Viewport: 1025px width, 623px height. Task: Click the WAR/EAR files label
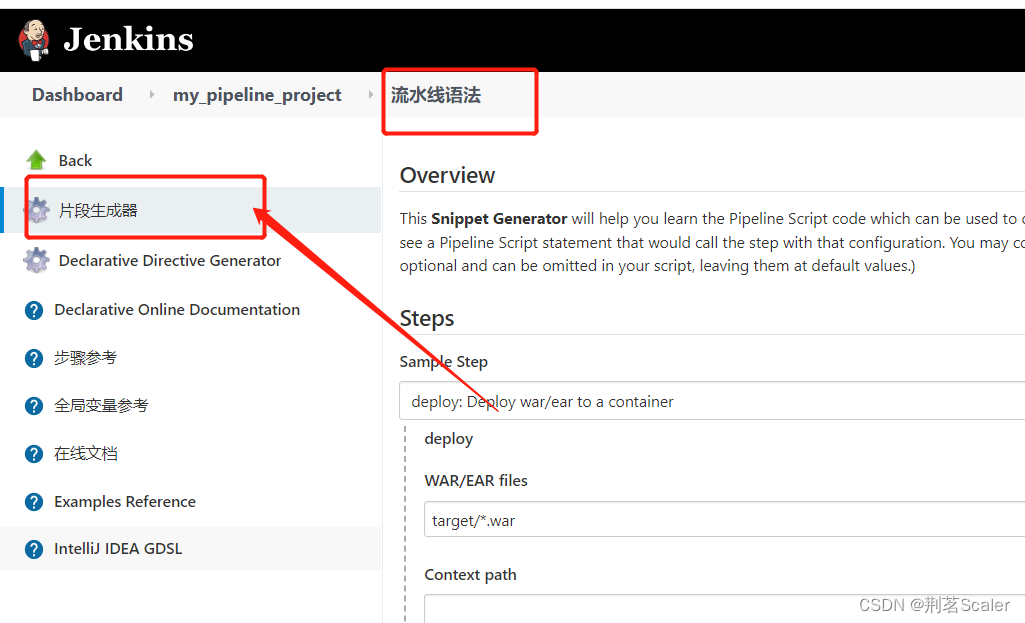tap(476, 480)
